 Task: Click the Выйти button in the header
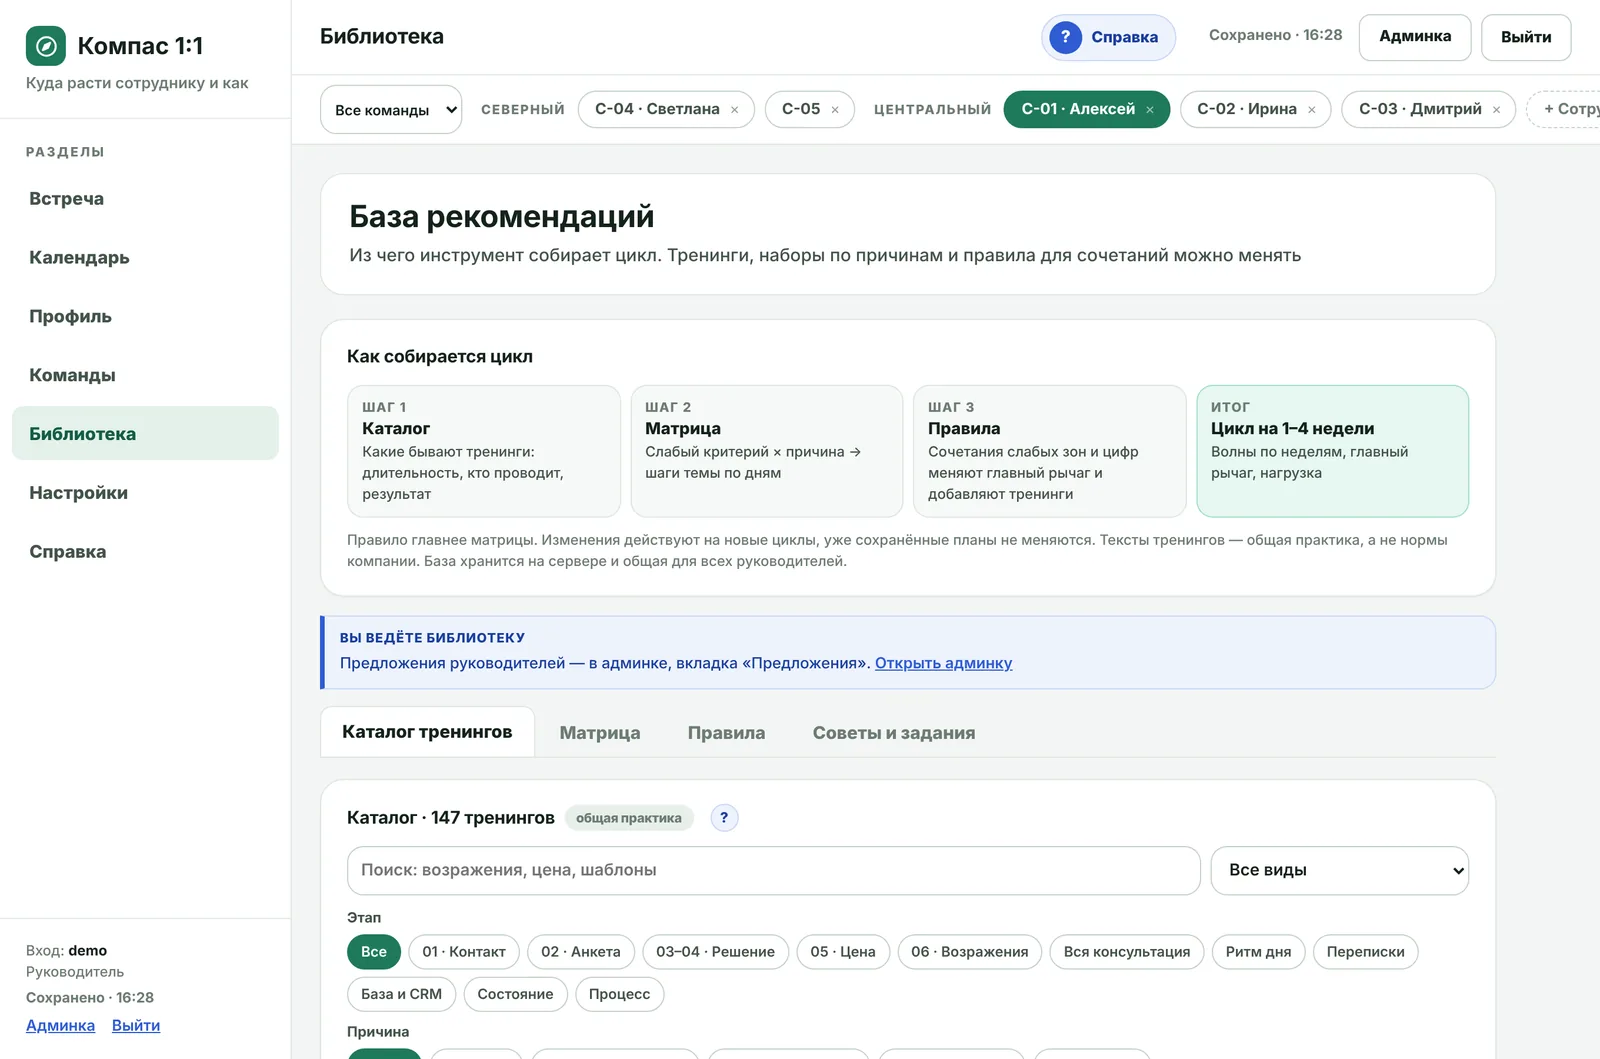coord(1526,37)
